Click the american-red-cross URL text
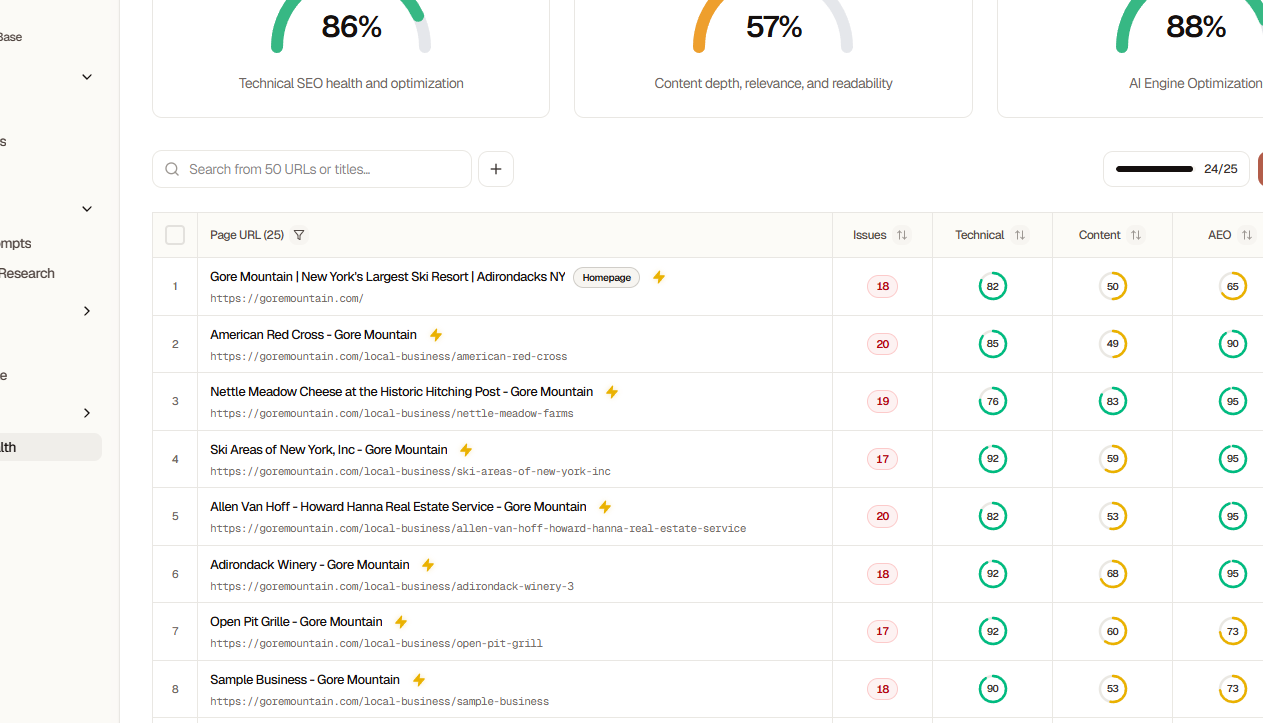 (389, 357)
